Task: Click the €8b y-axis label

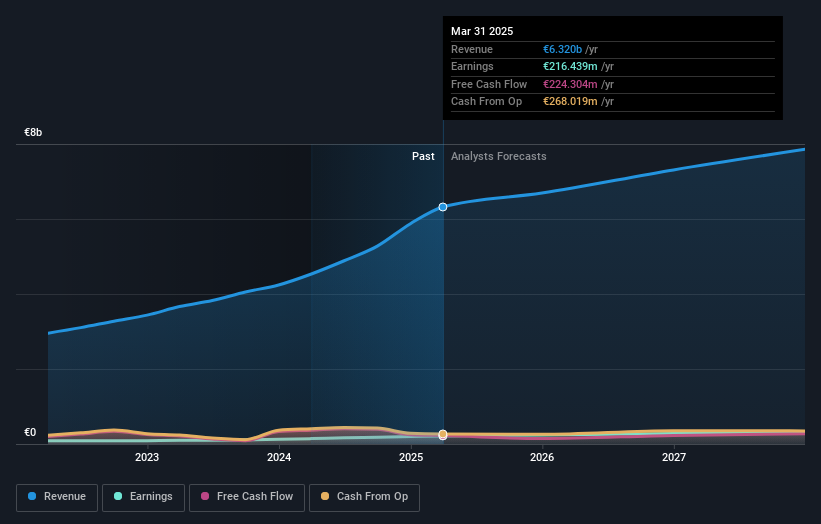Action: pos(33,132)
